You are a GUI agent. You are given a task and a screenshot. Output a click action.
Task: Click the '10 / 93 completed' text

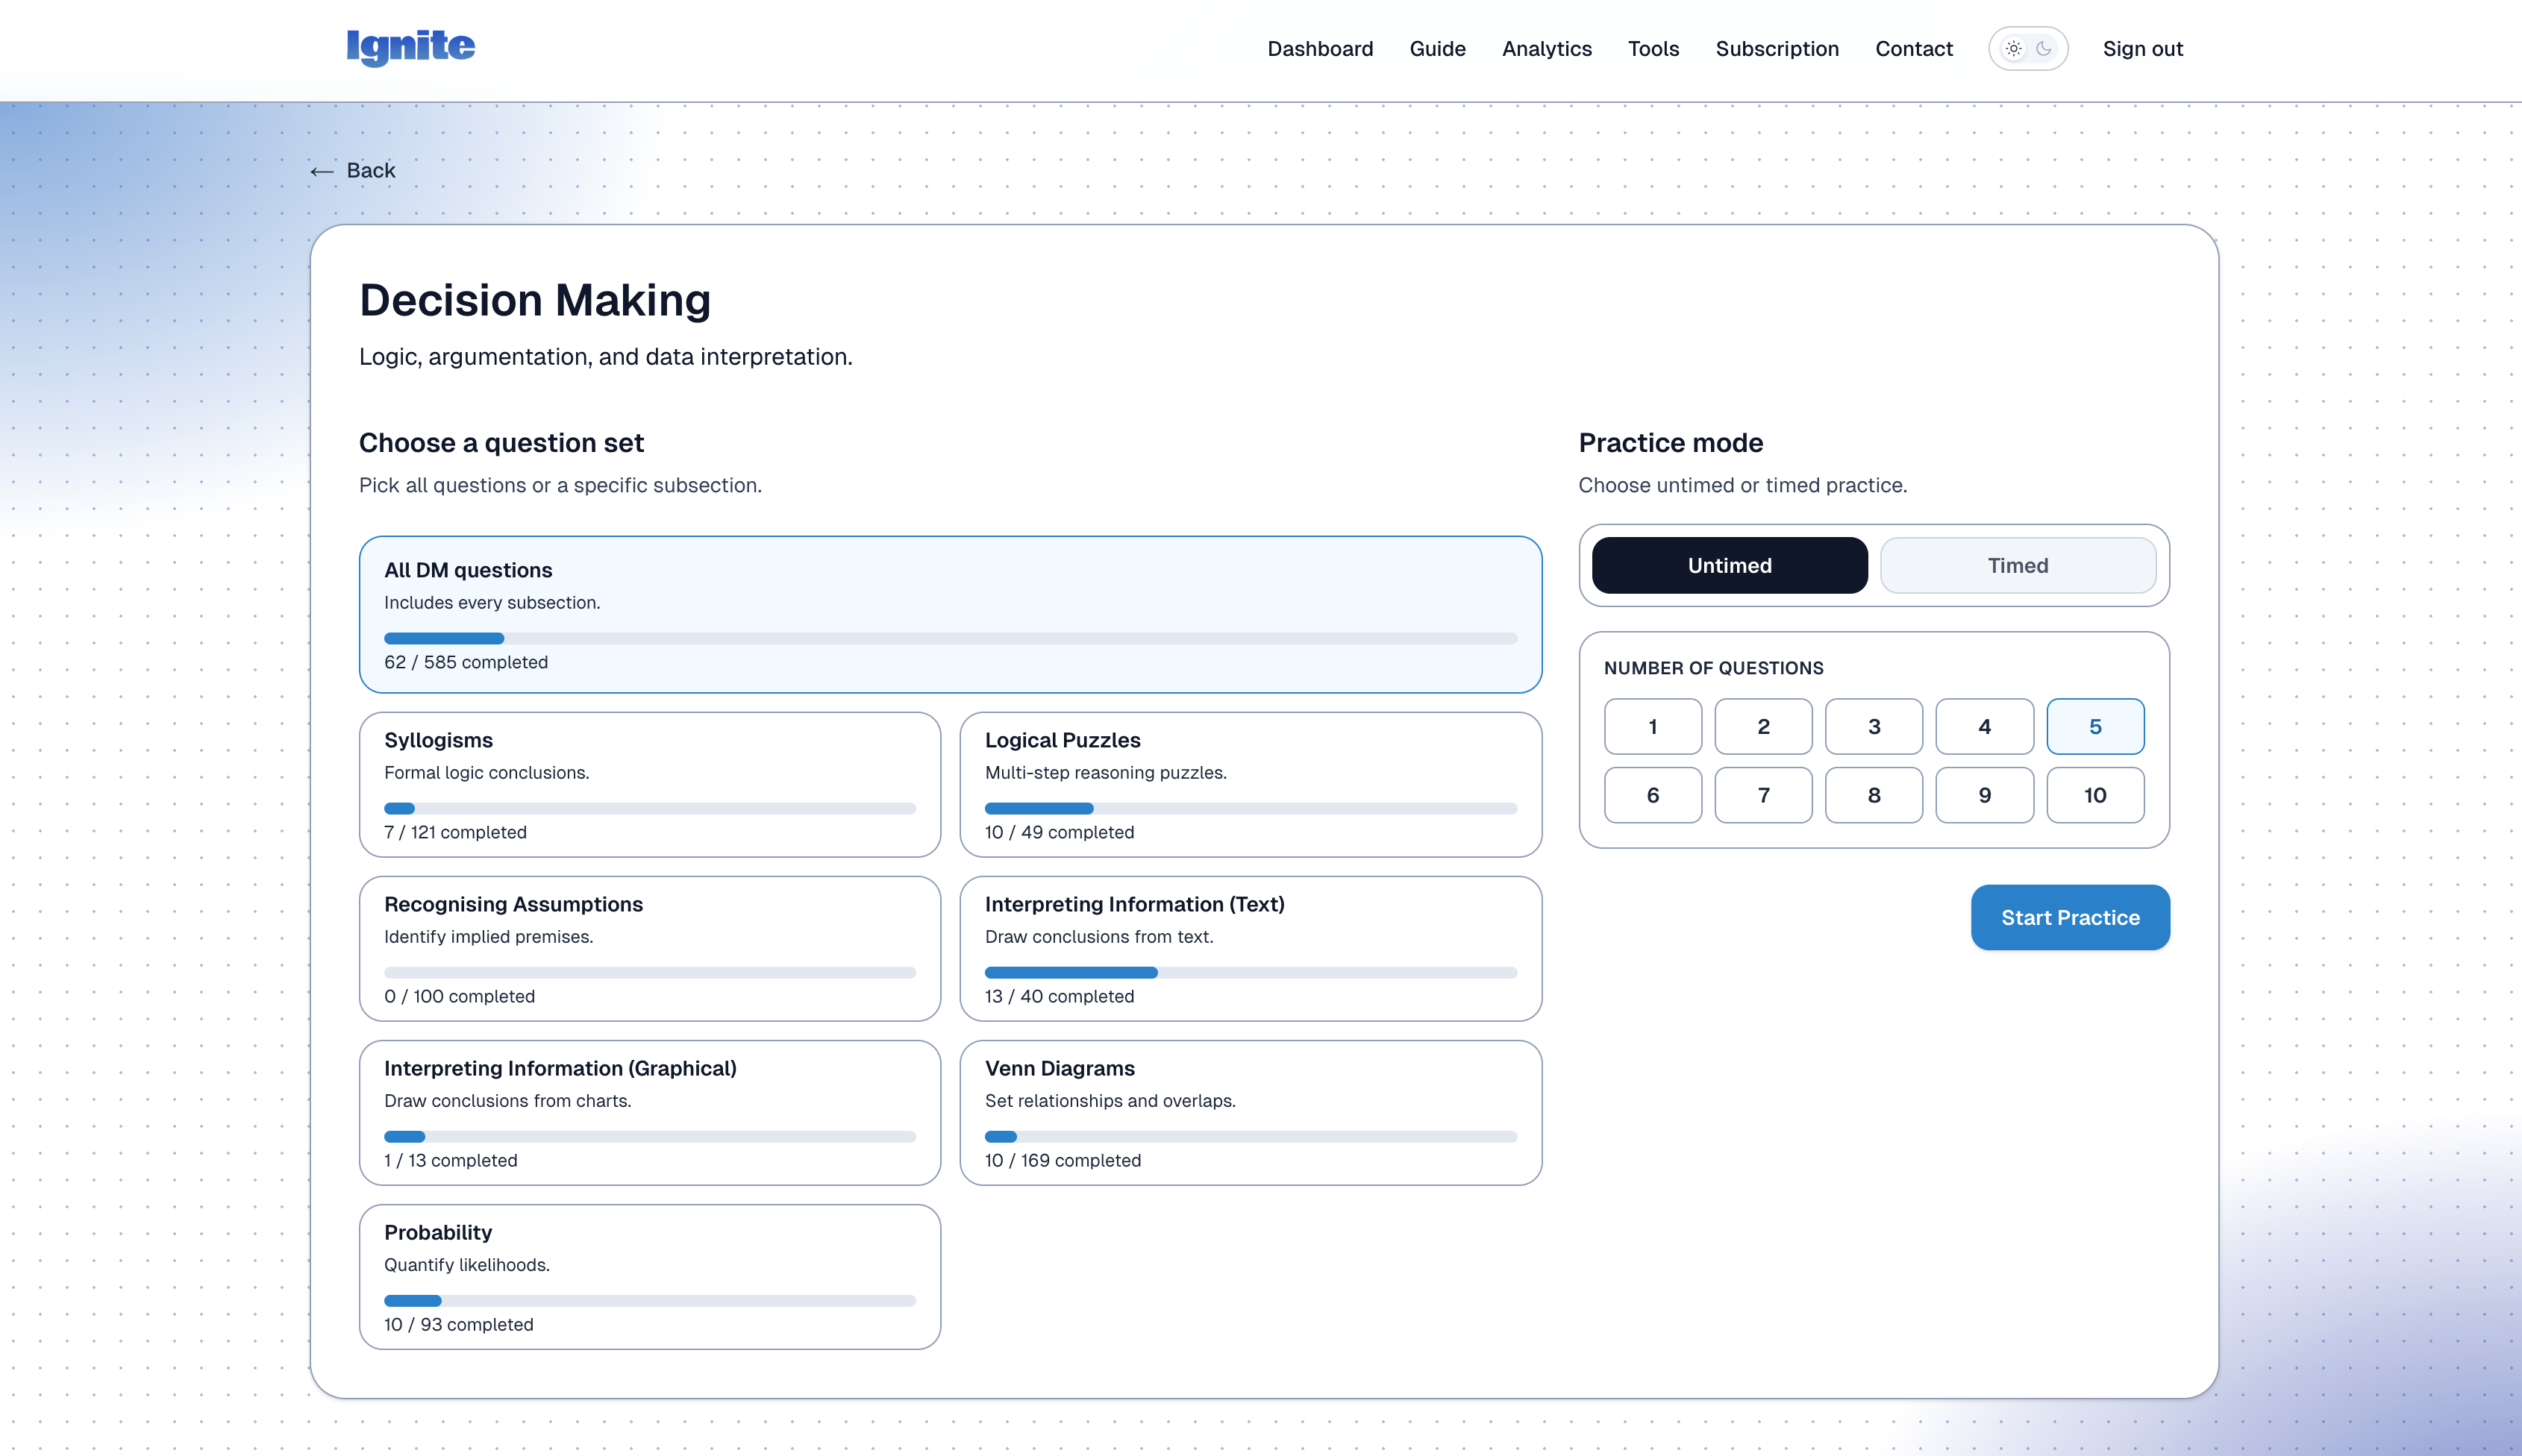[458, 1324]
